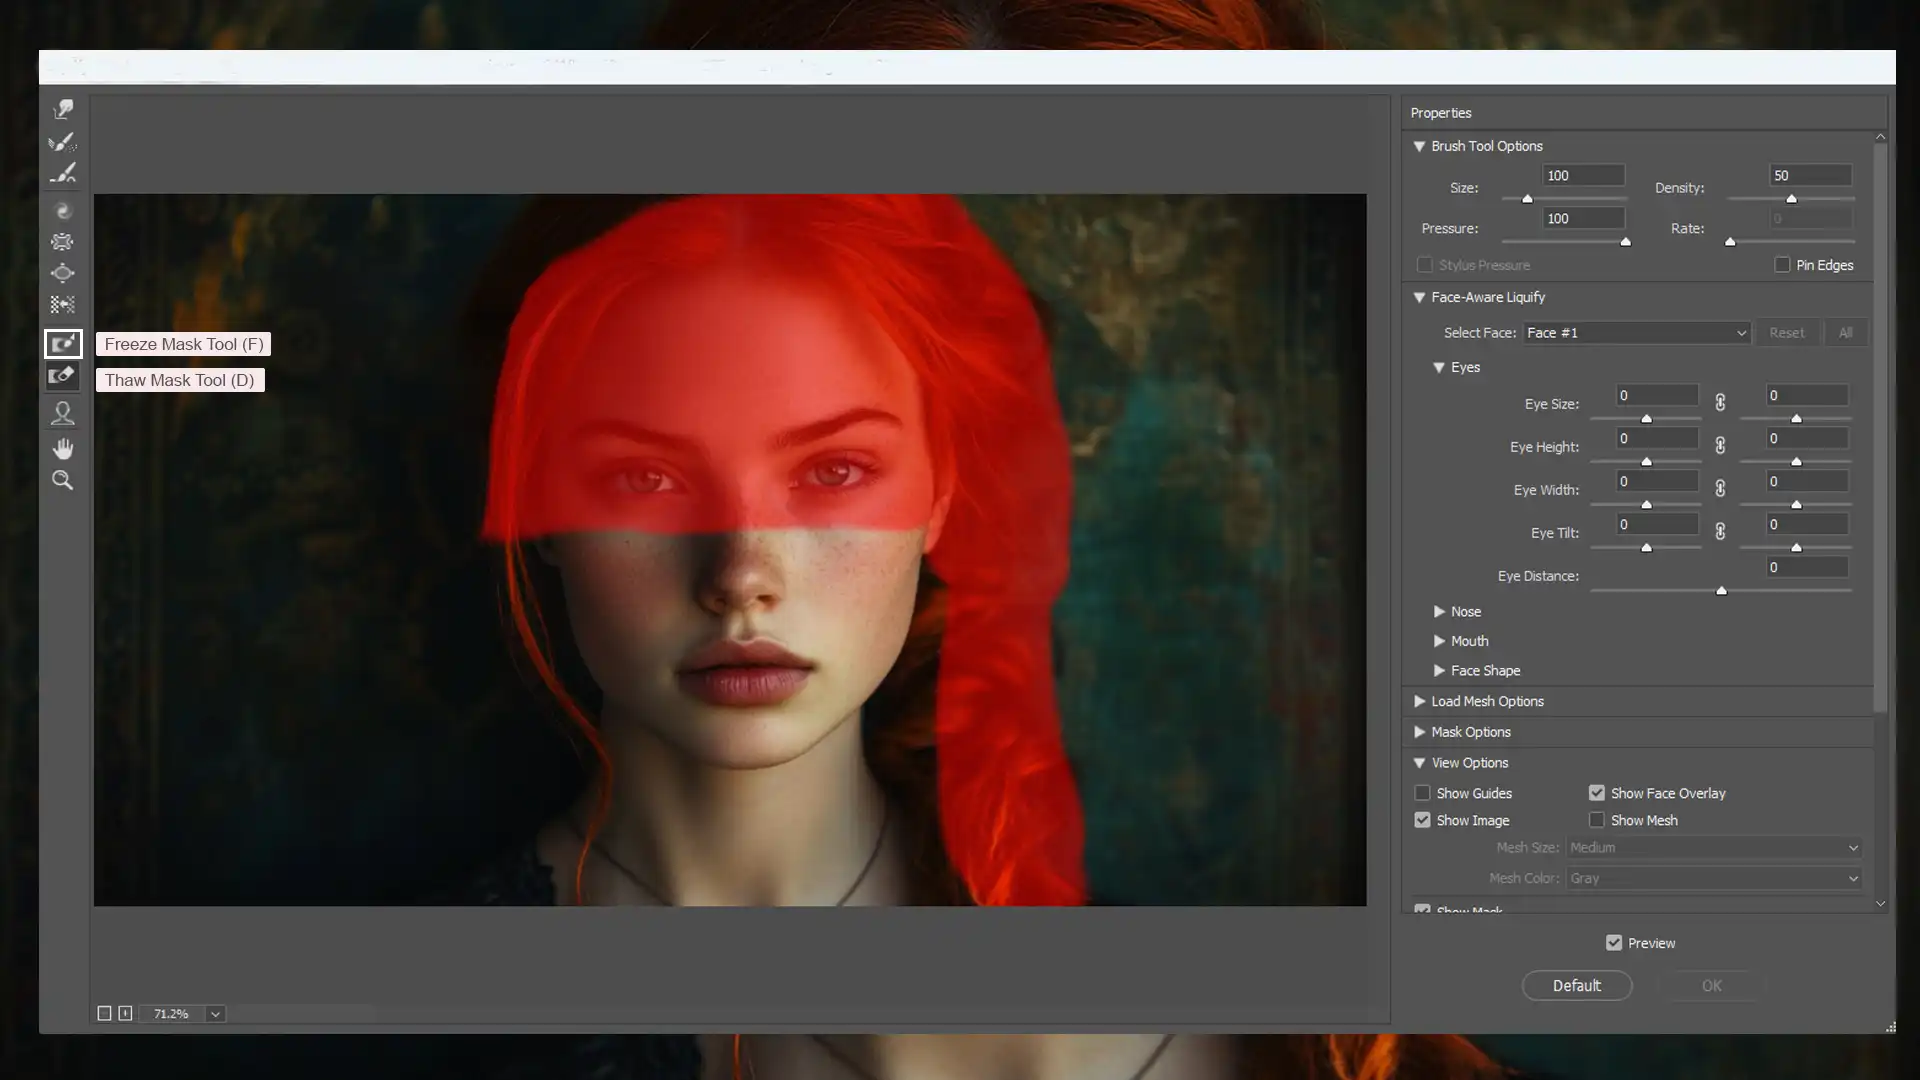The width and height of the screenshot is (1920, 1080).
Task: Select the Bloat tool
Action: point(62,273)
